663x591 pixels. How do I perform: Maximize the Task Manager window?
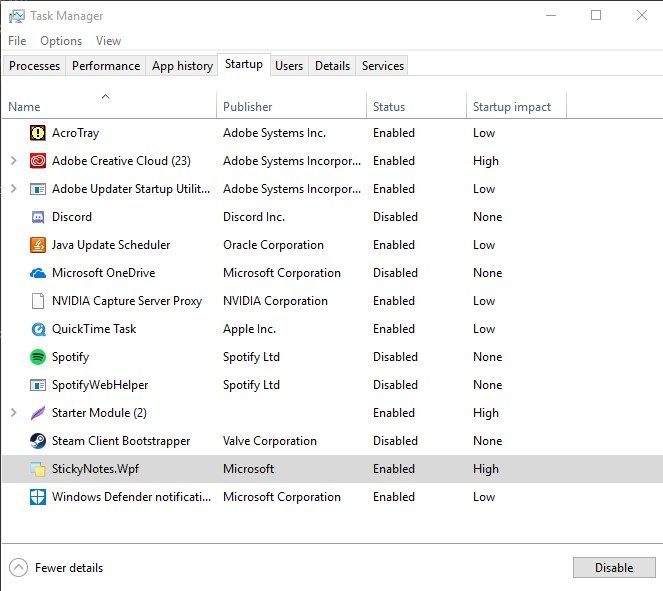click(596, 15)
